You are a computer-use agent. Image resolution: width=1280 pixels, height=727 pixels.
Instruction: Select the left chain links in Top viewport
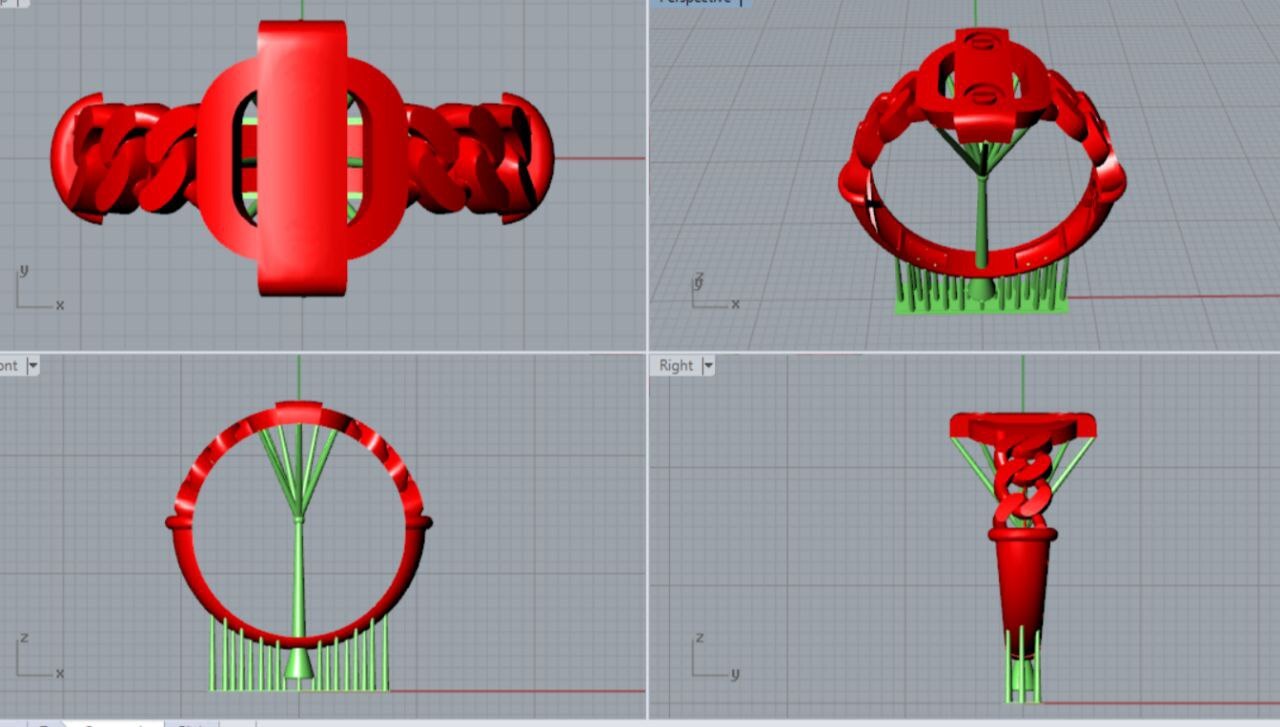point(125,160)
